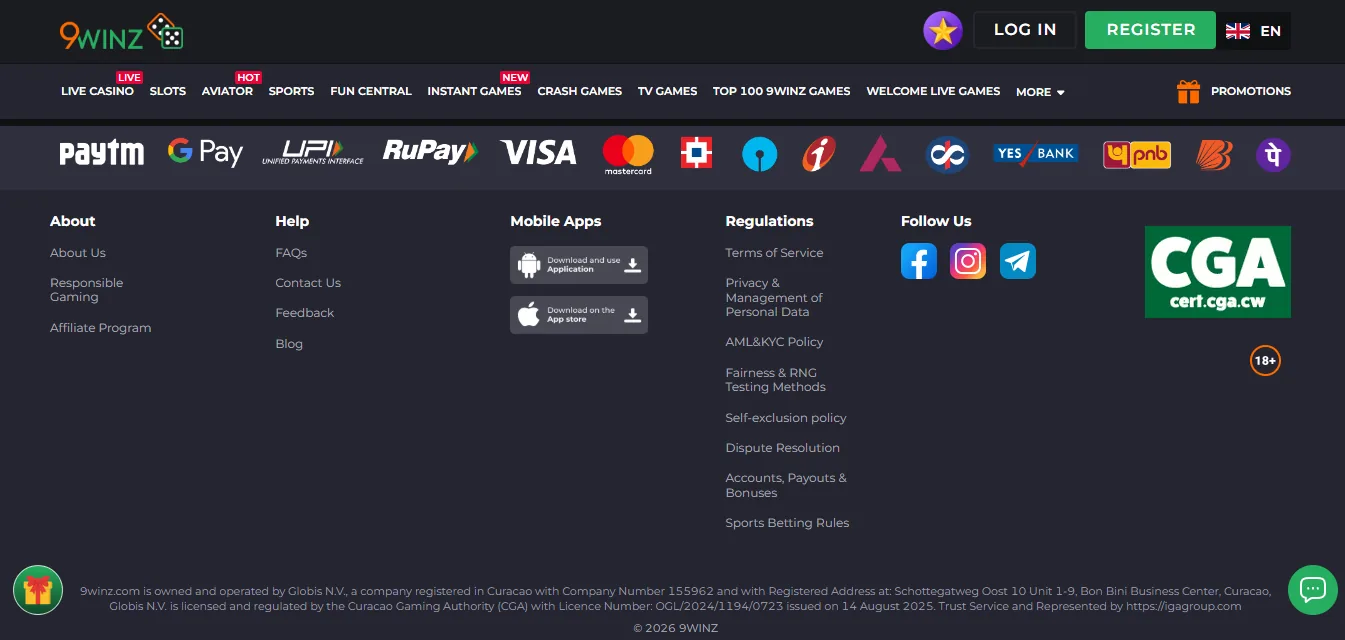Open the CGA certificate badge
The height and width of the screenshot is (640, 1345).
tap(1218, 272)
